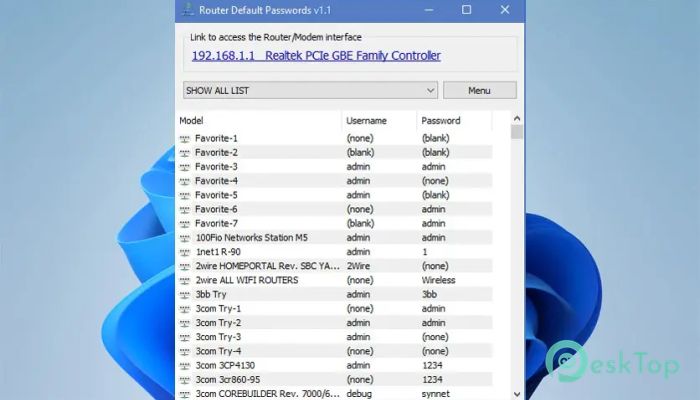Click password 1 in 1net1 R-90 row
The image size is (700, 400).
(425, 252)
